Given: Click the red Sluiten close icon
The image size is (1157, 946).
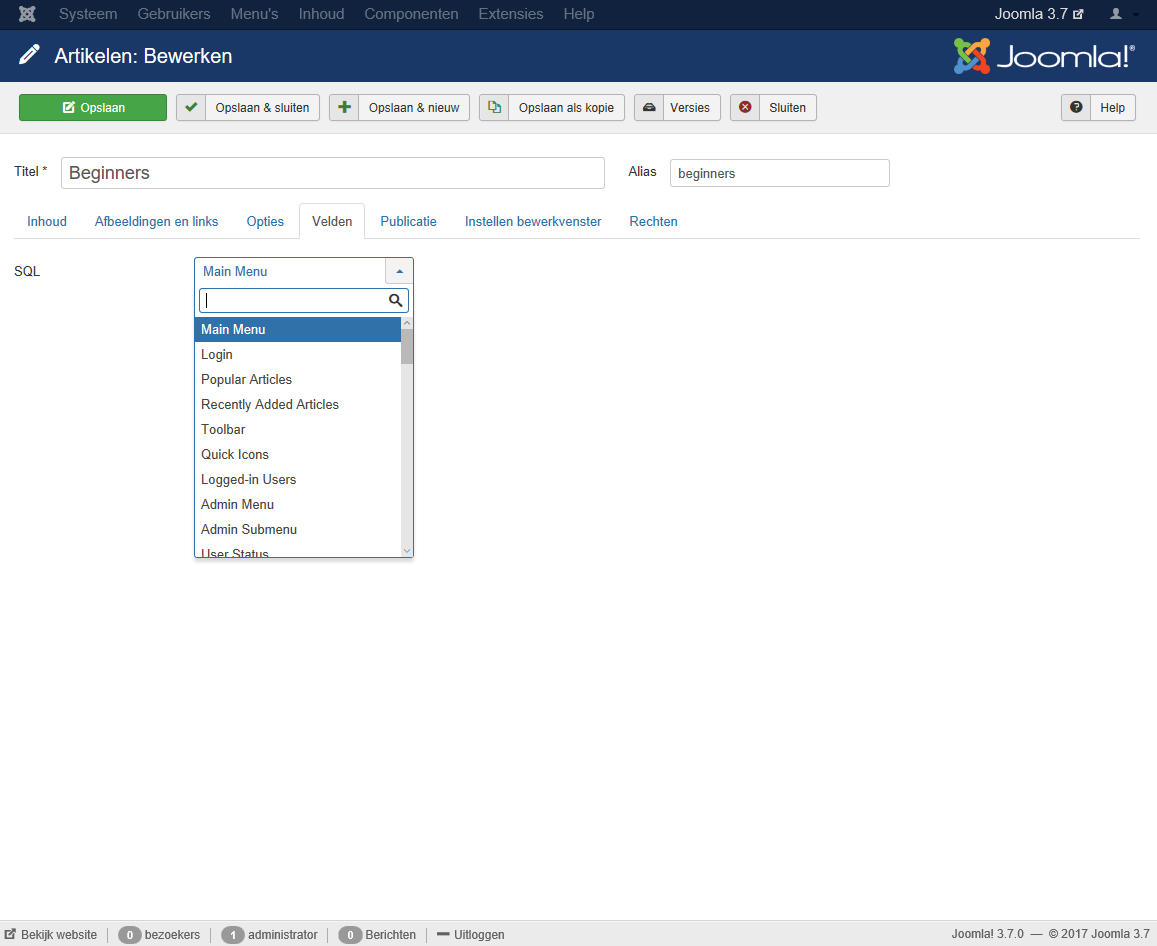Looking at the screenshot, I should point(745,108).
